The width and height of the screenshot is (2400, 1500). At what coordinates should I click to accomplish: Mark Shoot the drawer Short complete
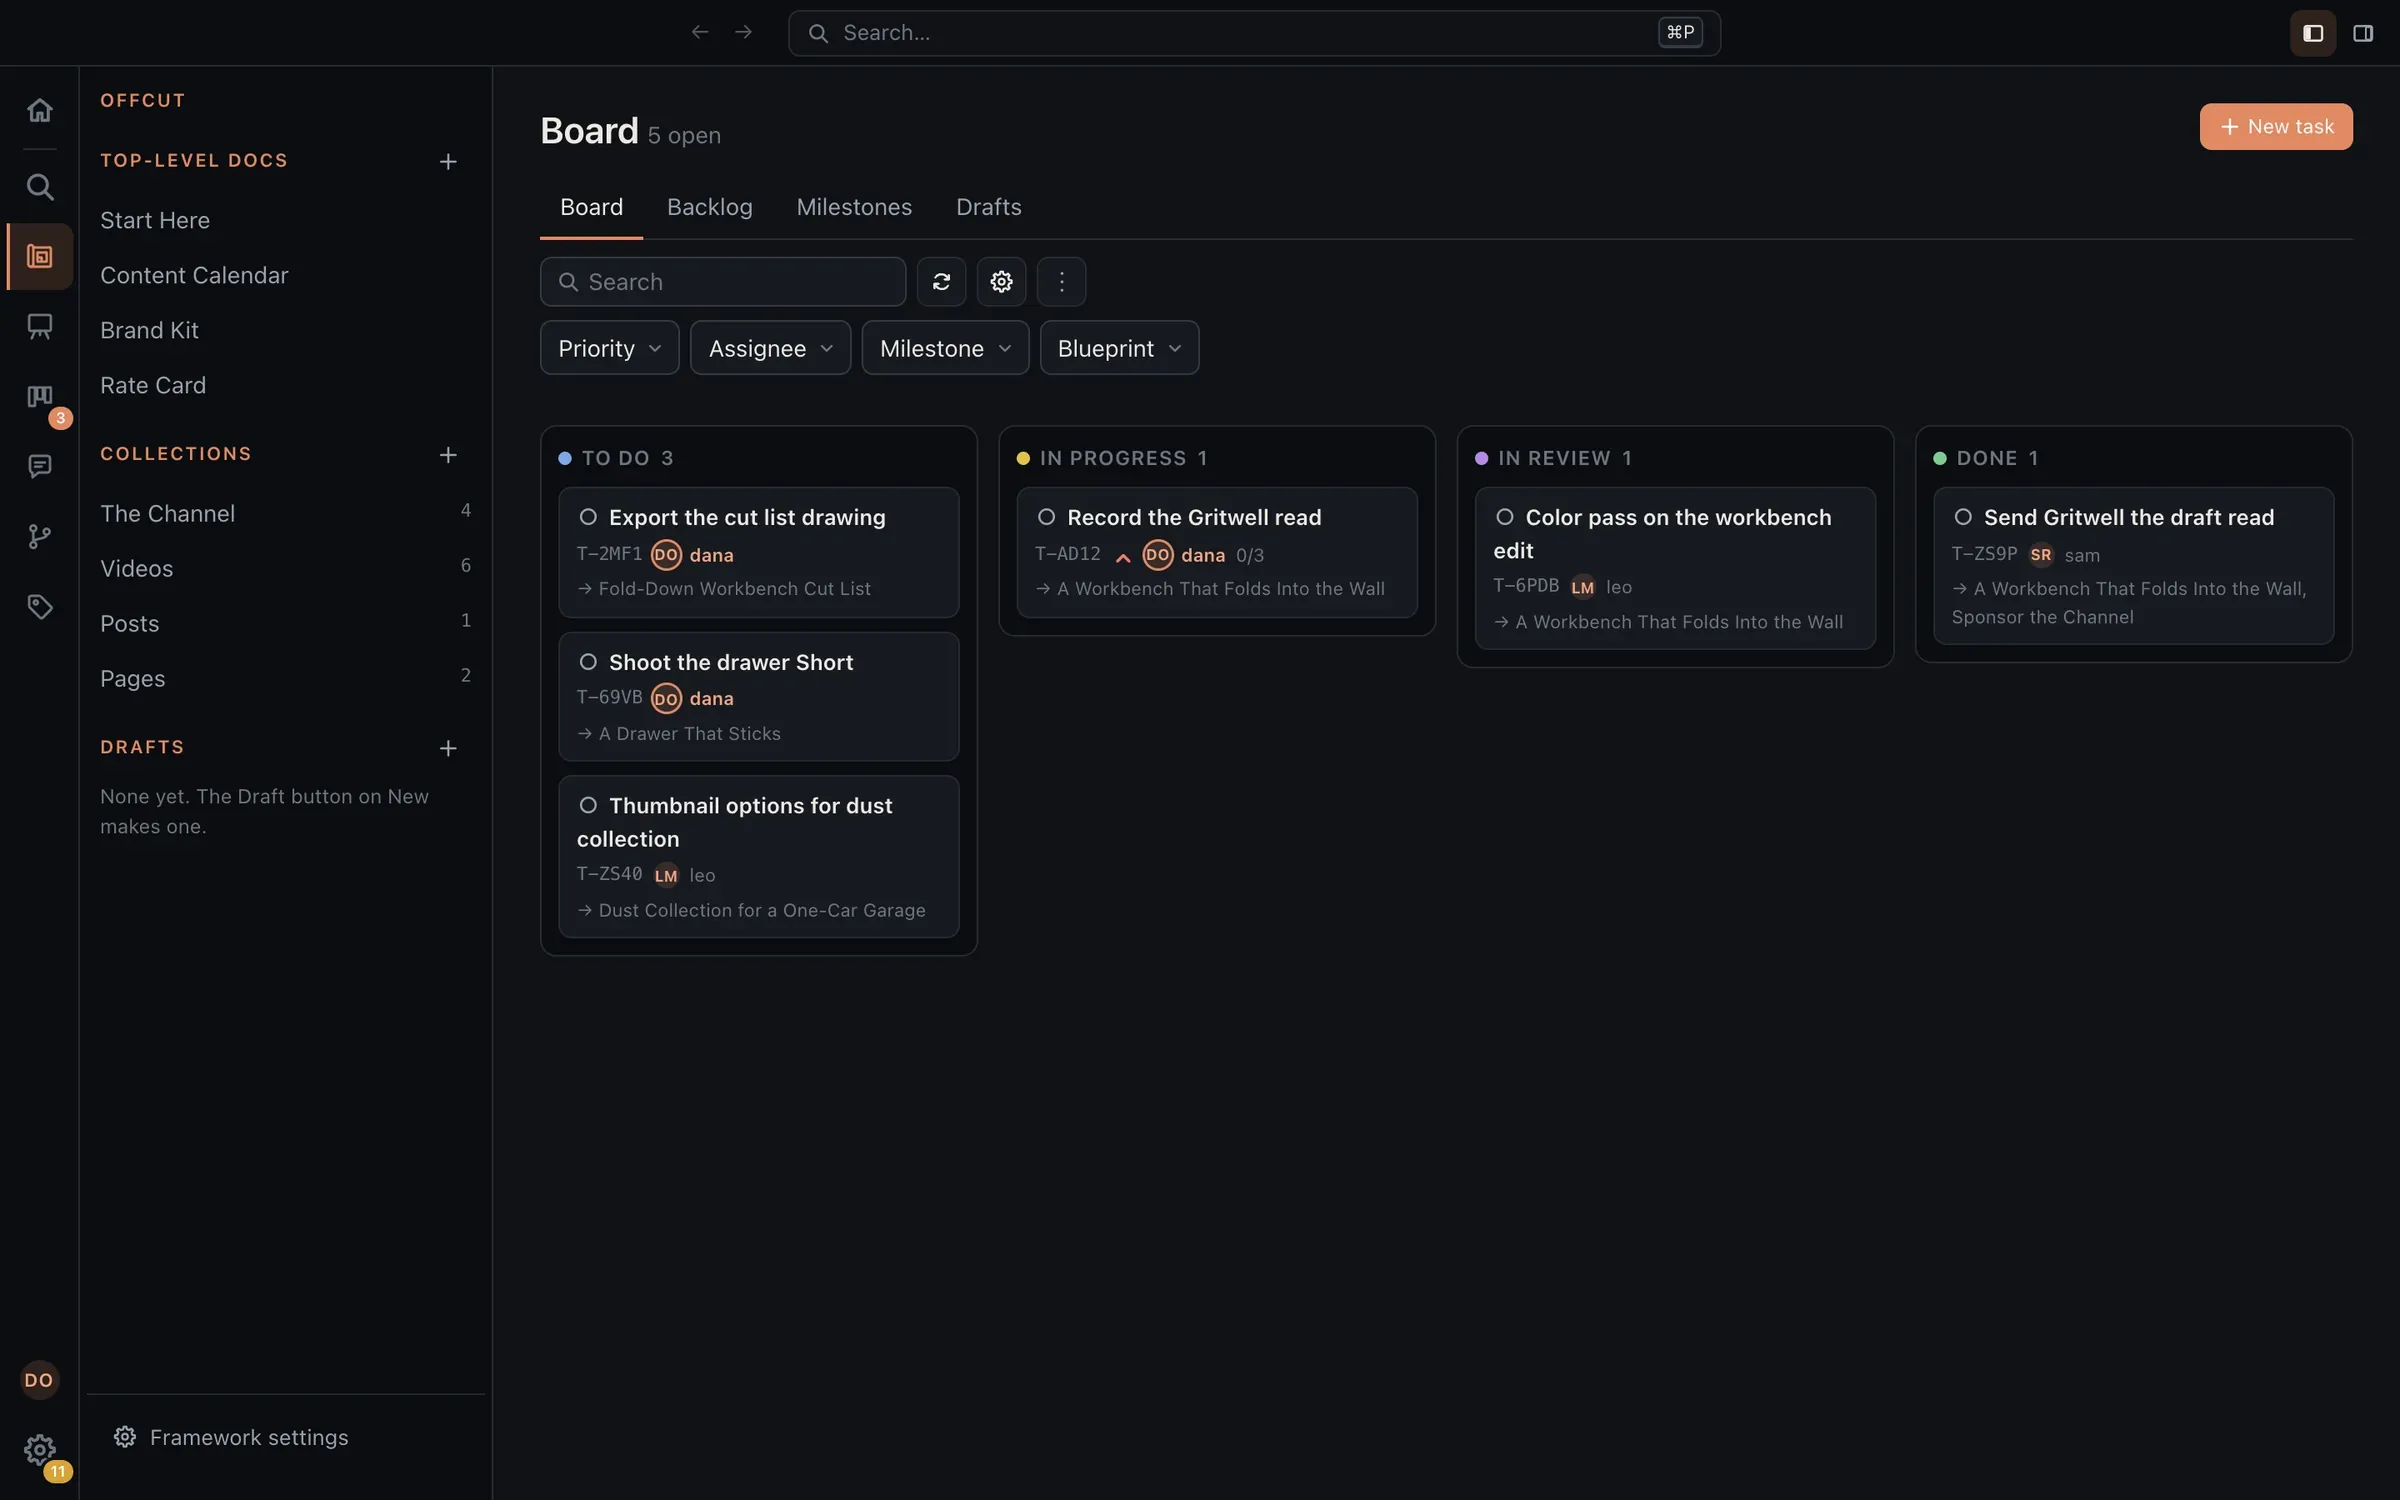pos(588,662)
